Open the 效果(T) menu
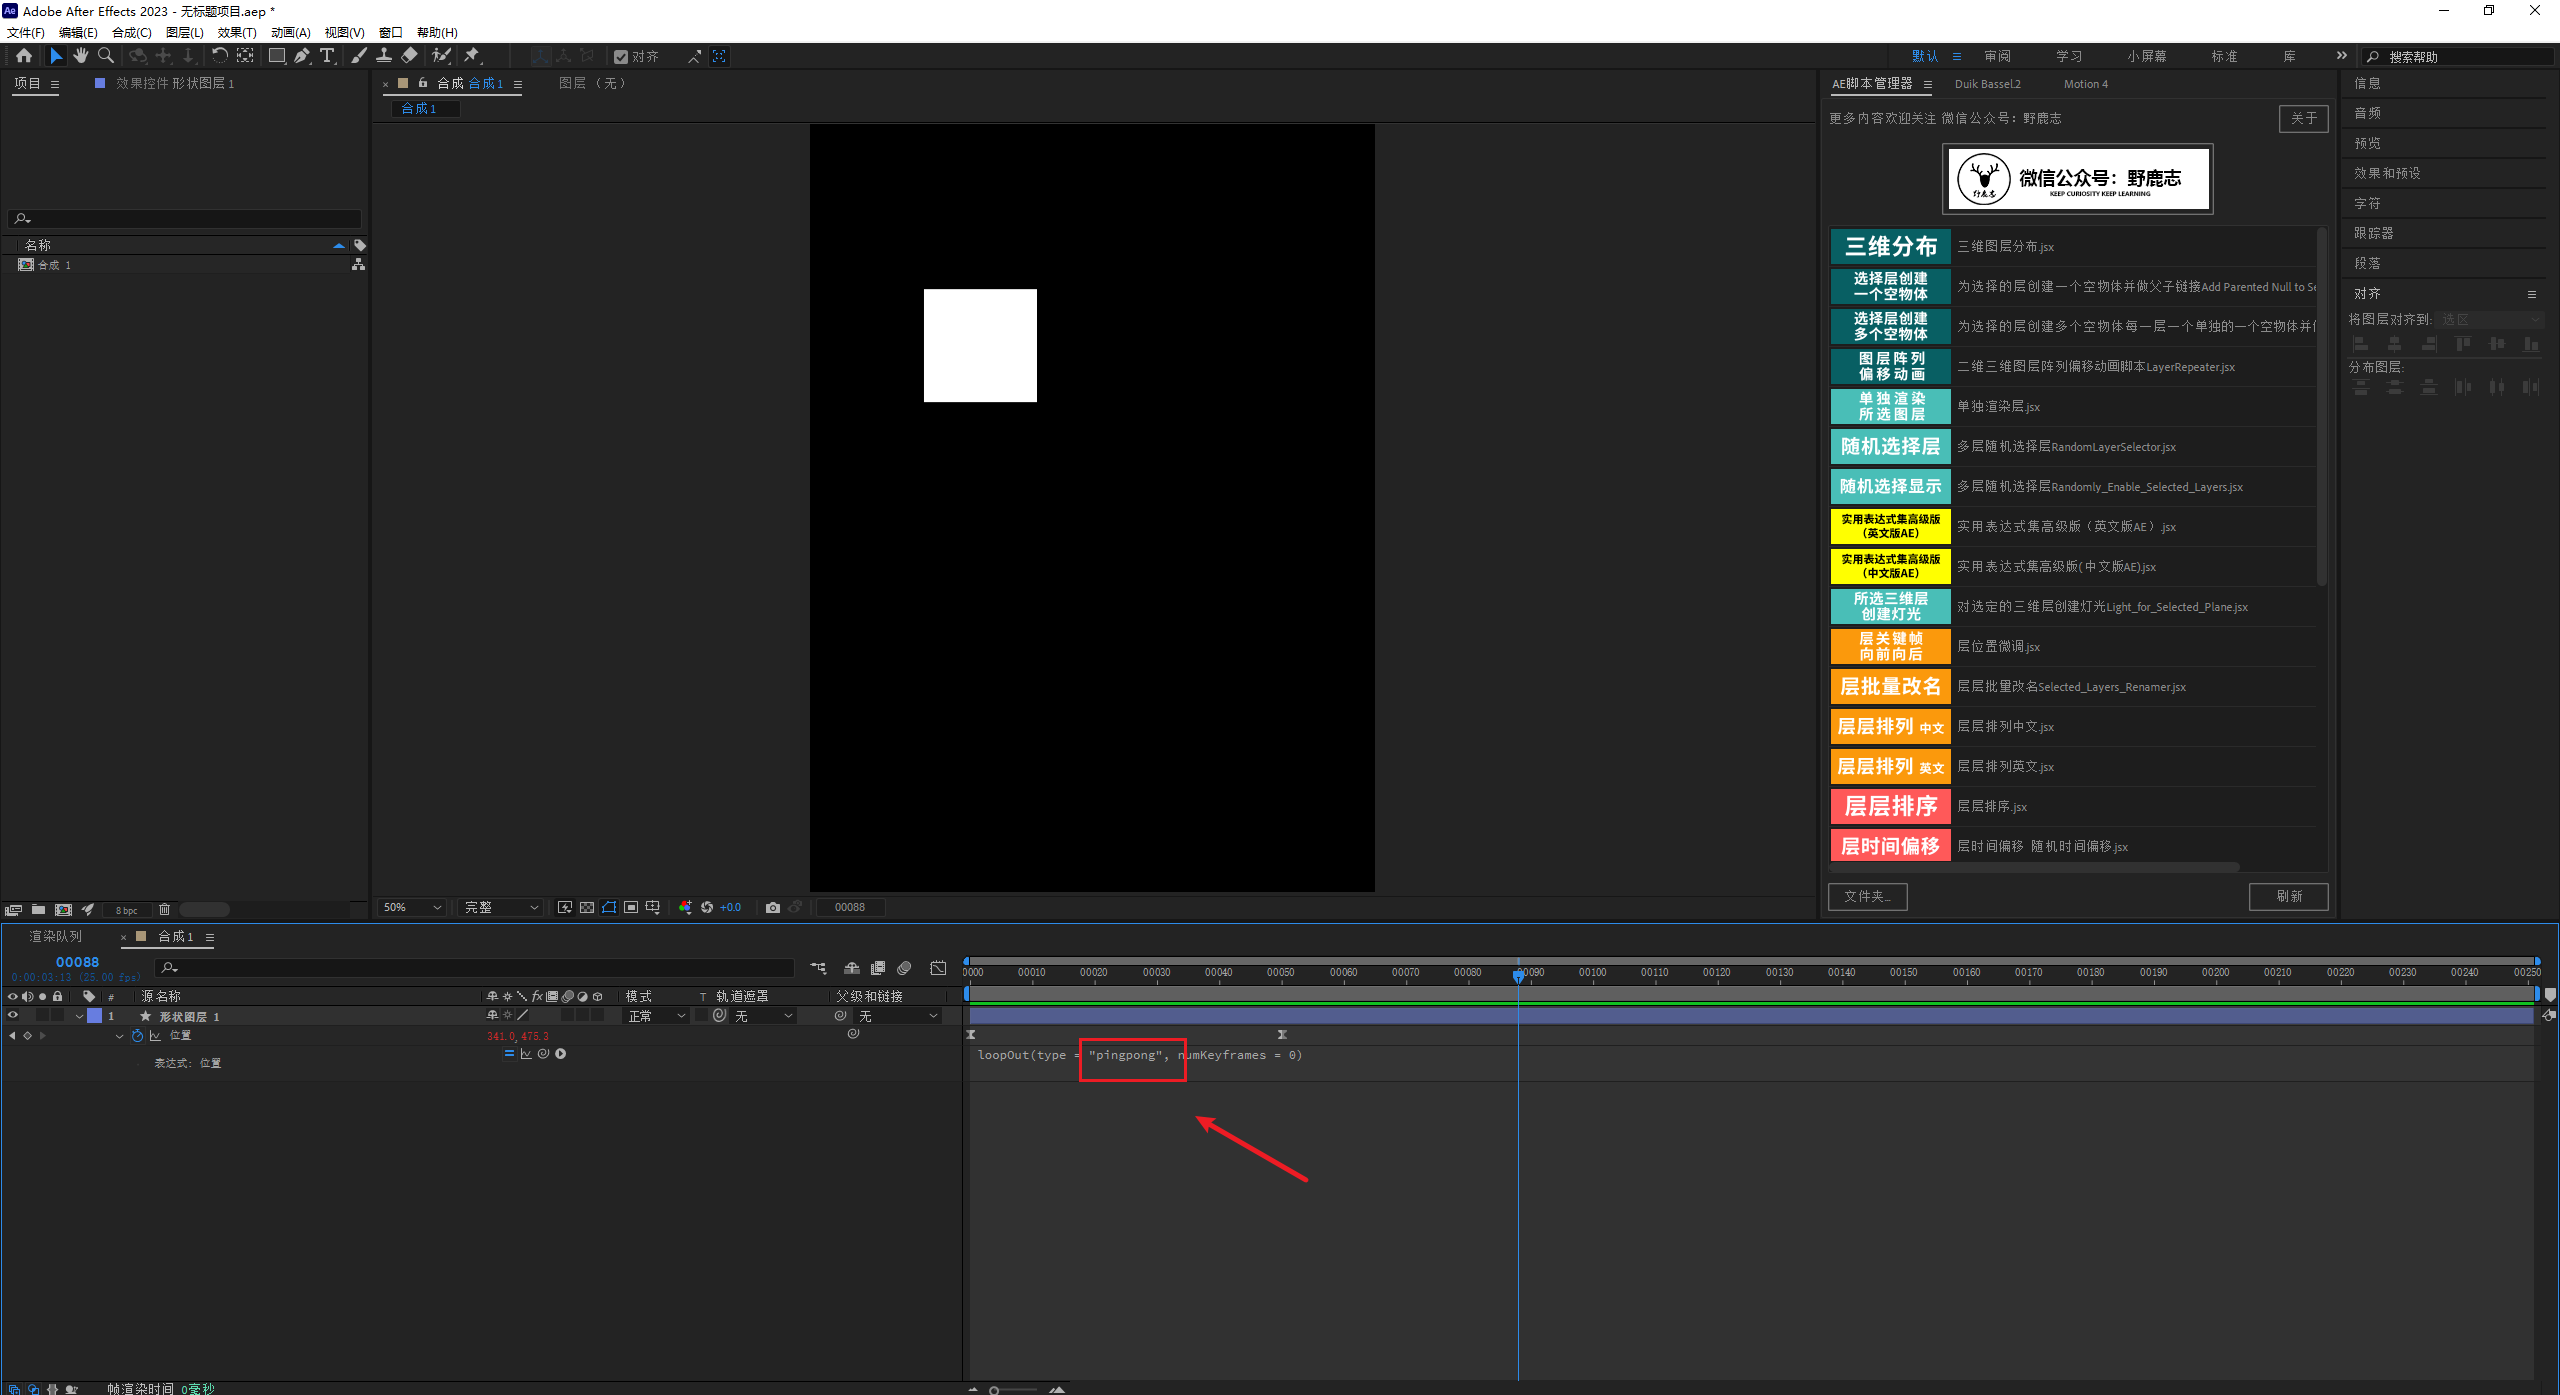Screen dimensions: 2560x1395 [237, 33]
